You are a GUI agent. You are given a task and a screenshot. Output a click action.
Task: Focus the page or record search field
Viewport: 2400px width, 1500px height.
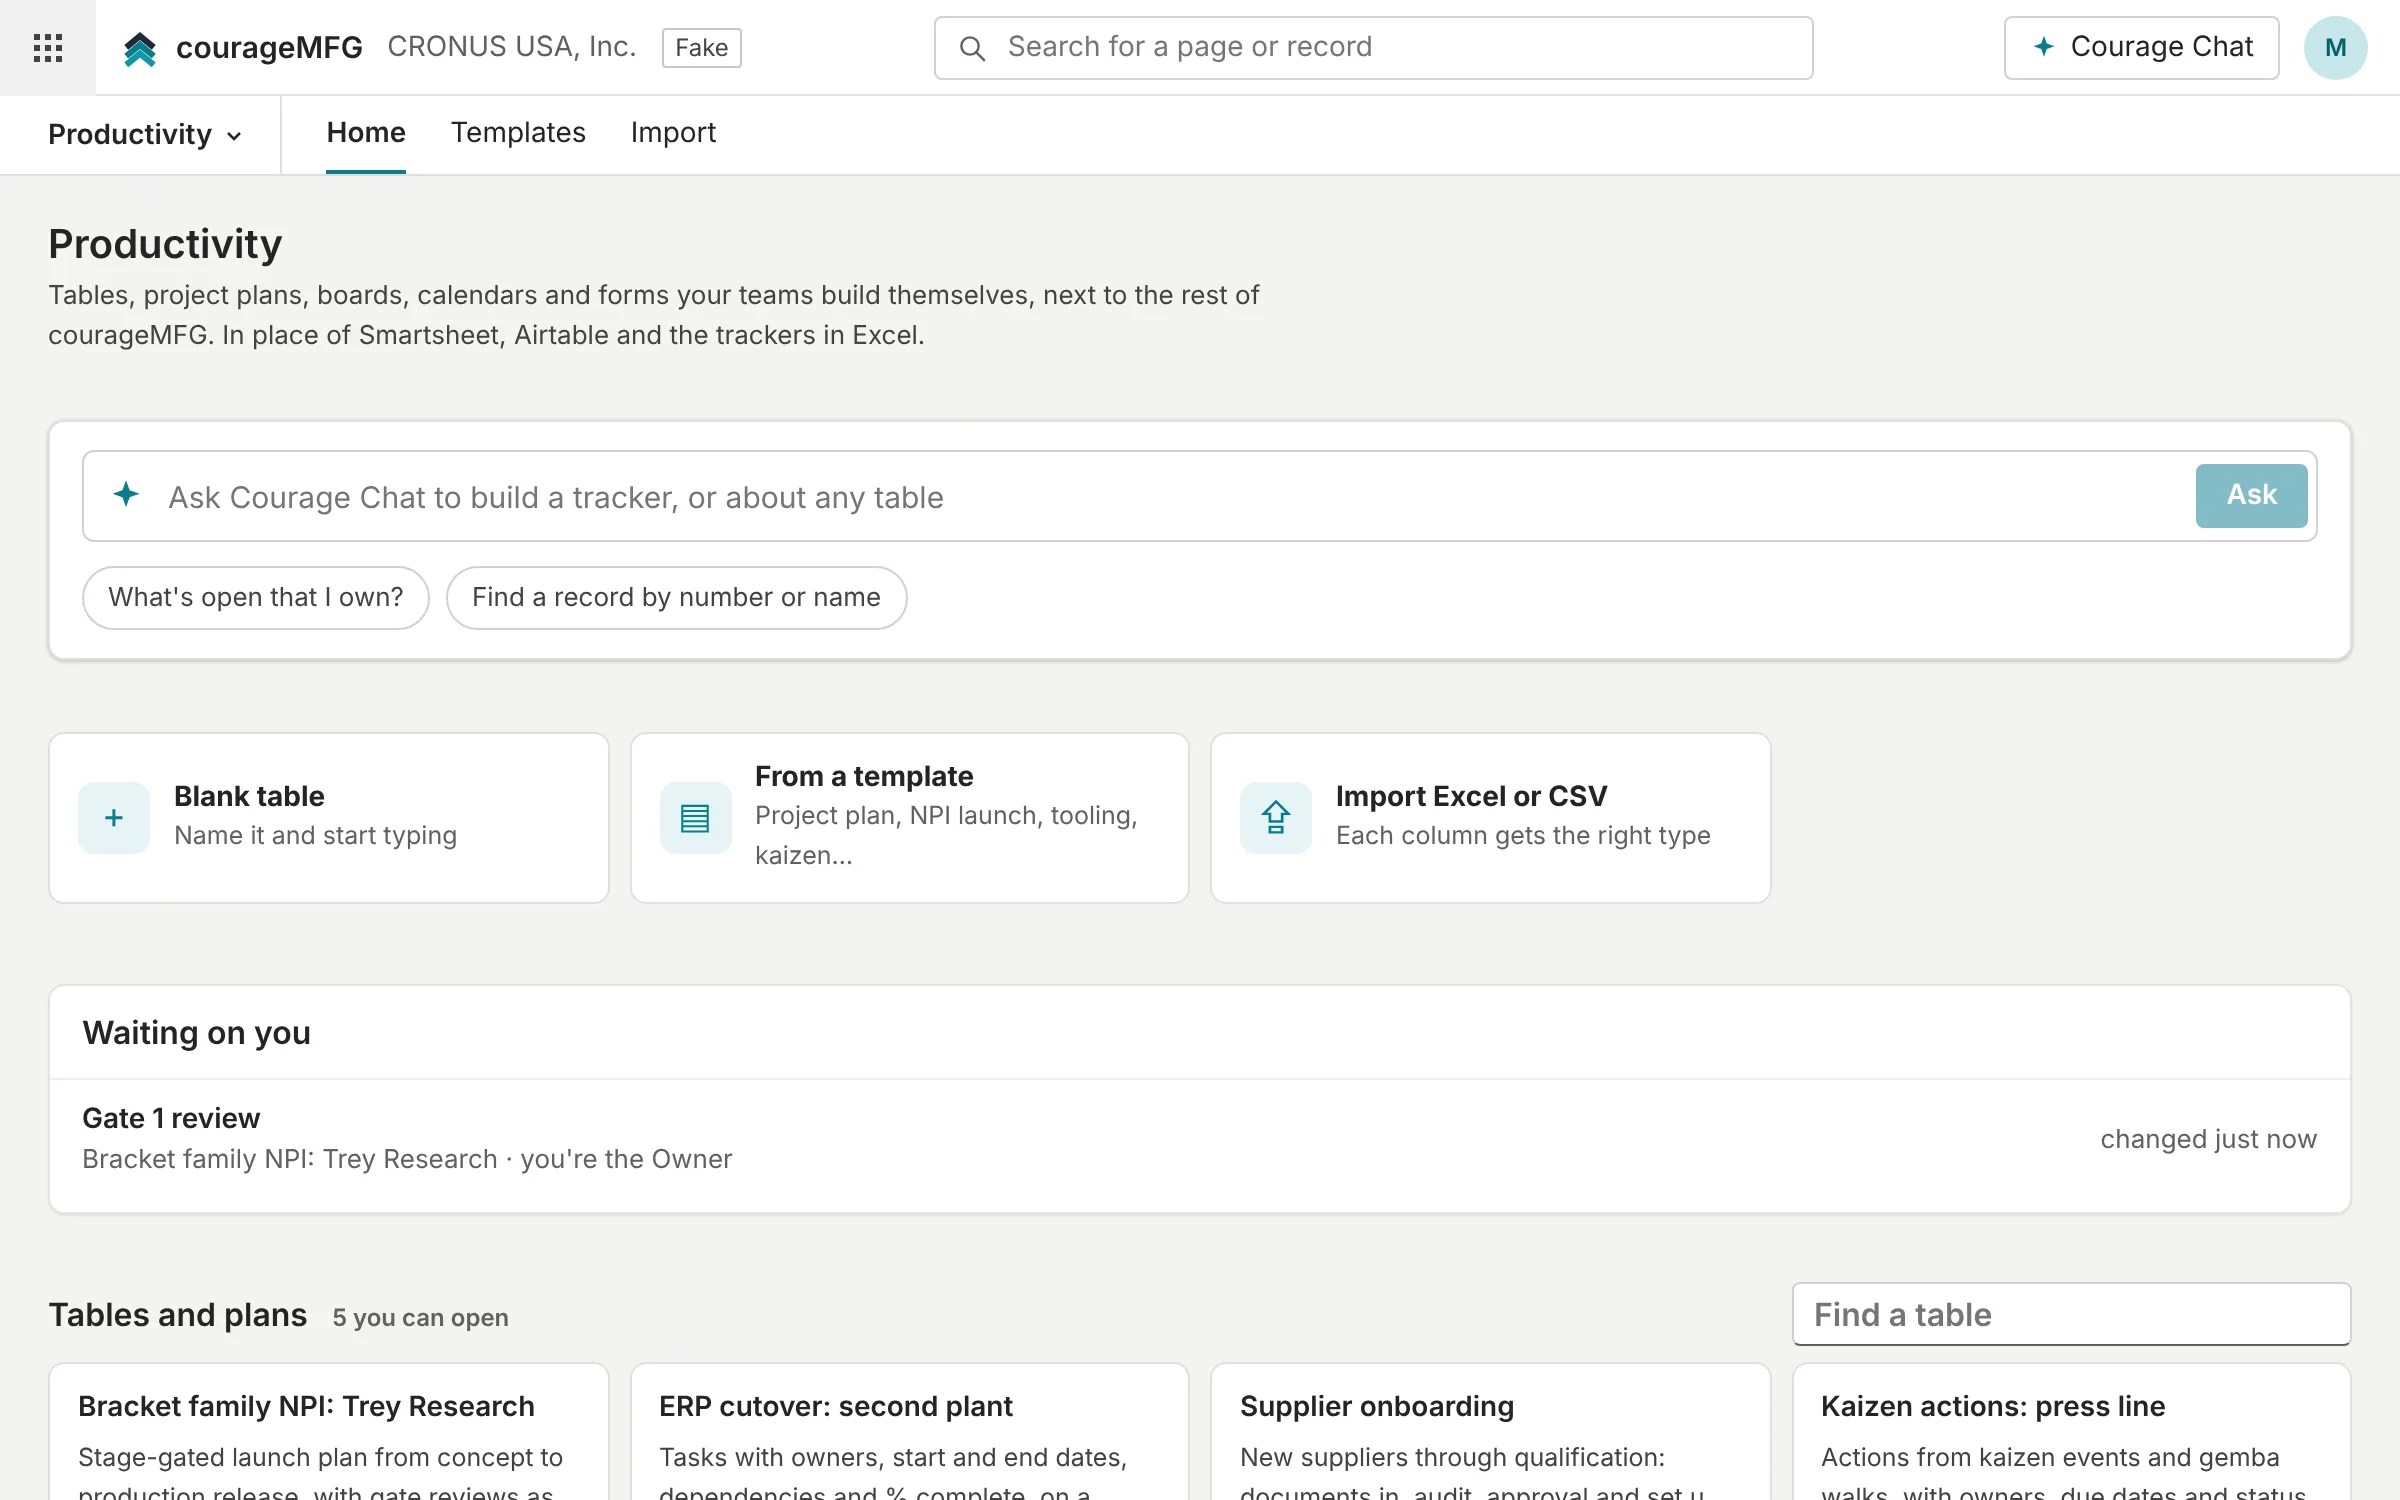coord(1373,47)
